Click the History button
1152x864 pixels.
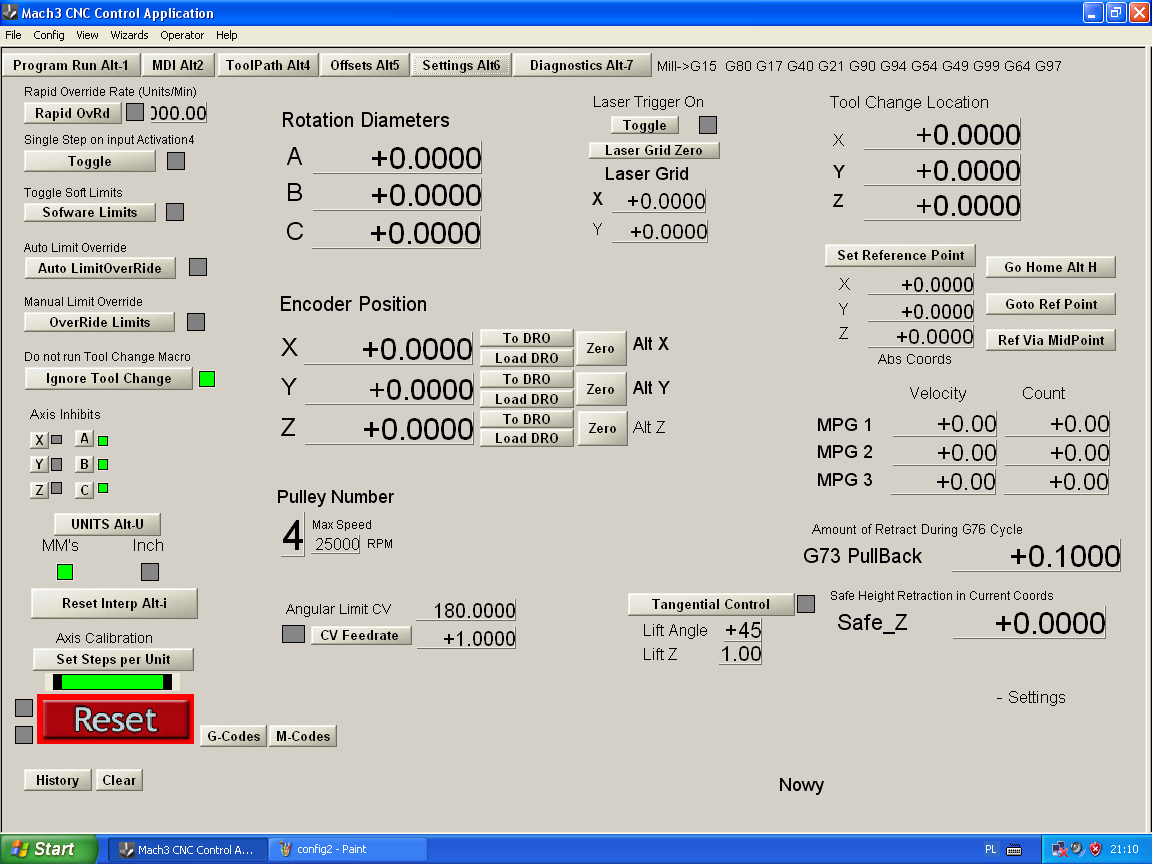[x=57, y=780]
